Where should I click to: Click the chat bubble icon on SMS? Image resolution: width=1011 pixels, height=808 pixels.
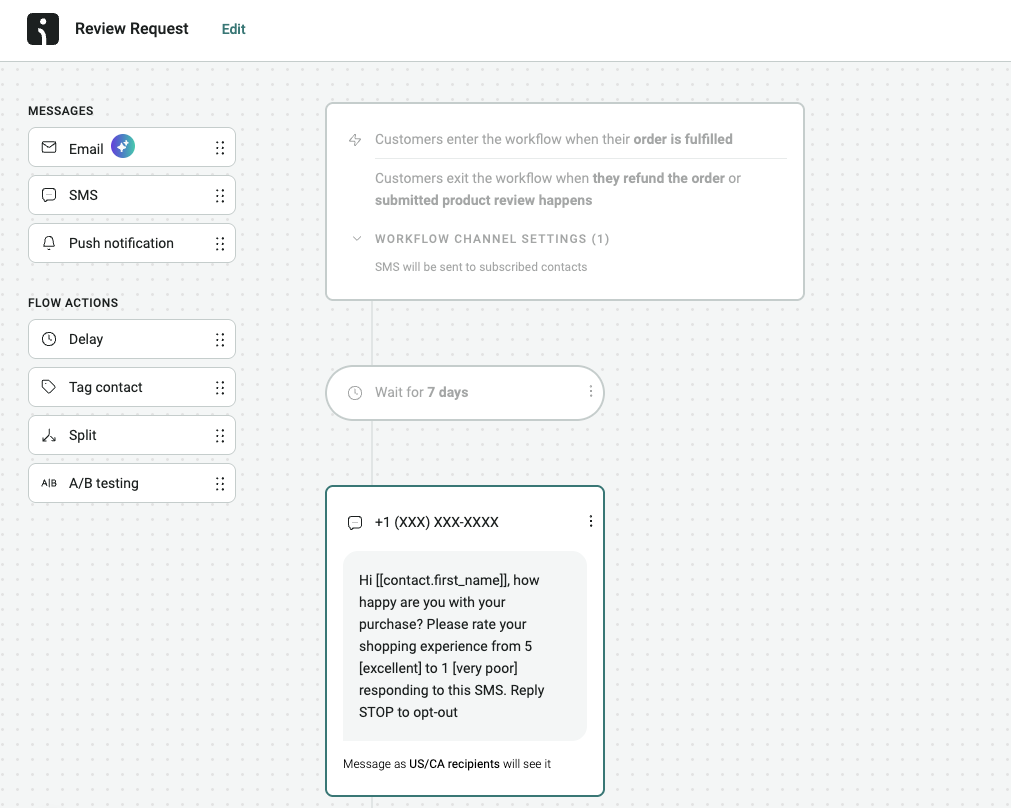49,195
